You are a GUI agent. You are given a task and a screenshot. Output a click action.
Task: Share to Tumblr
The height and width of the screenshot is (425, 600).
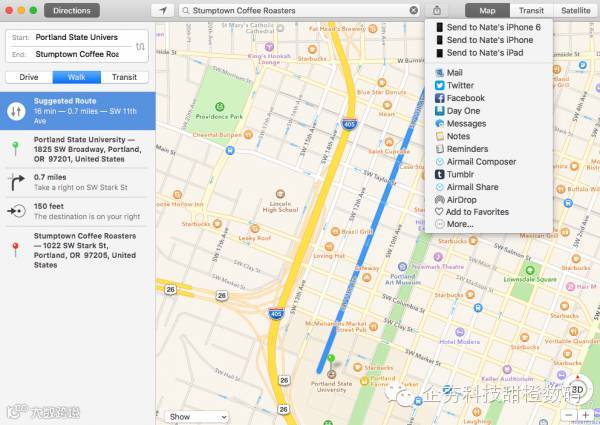pyautogui.click(x=489, y=174)
